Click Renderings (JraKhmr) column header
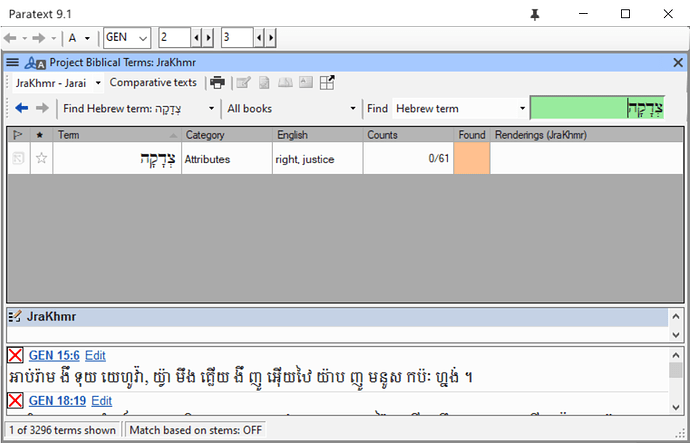The width and height of the screenshot is (690, 443). [x=587, y=135]
